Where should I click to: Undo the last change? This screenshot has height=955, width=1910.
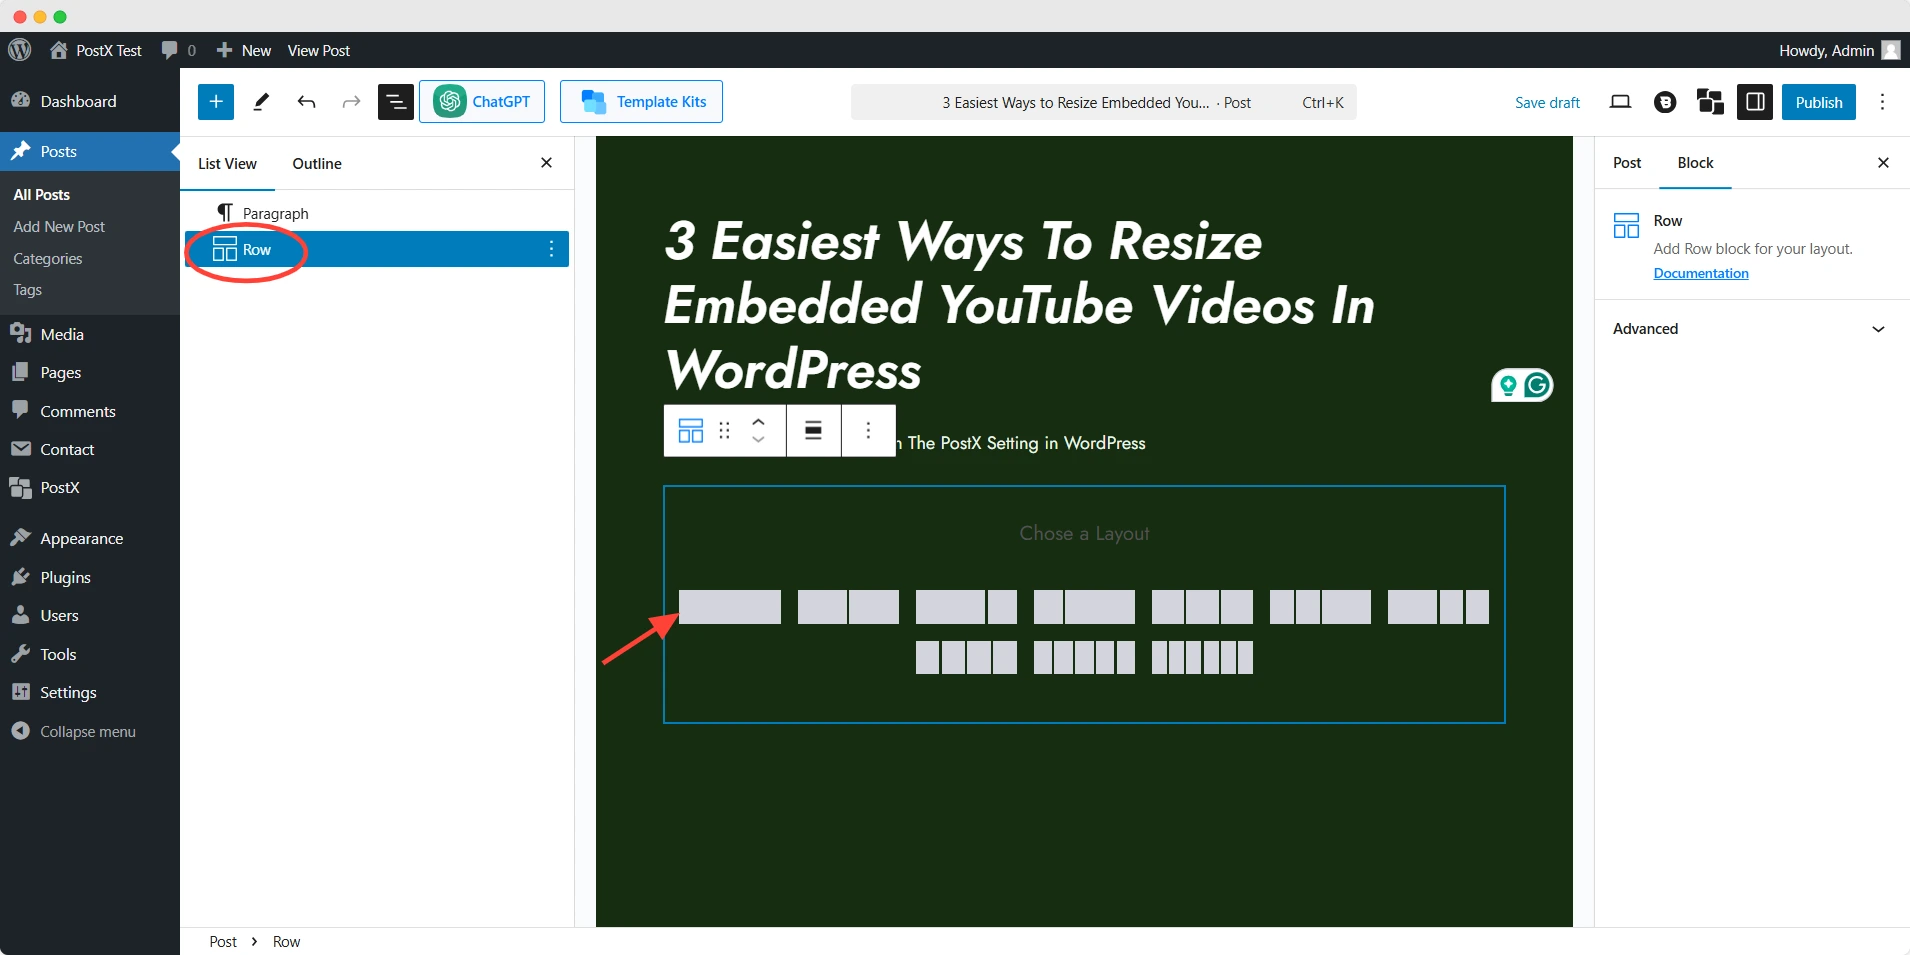pos(306,102)
